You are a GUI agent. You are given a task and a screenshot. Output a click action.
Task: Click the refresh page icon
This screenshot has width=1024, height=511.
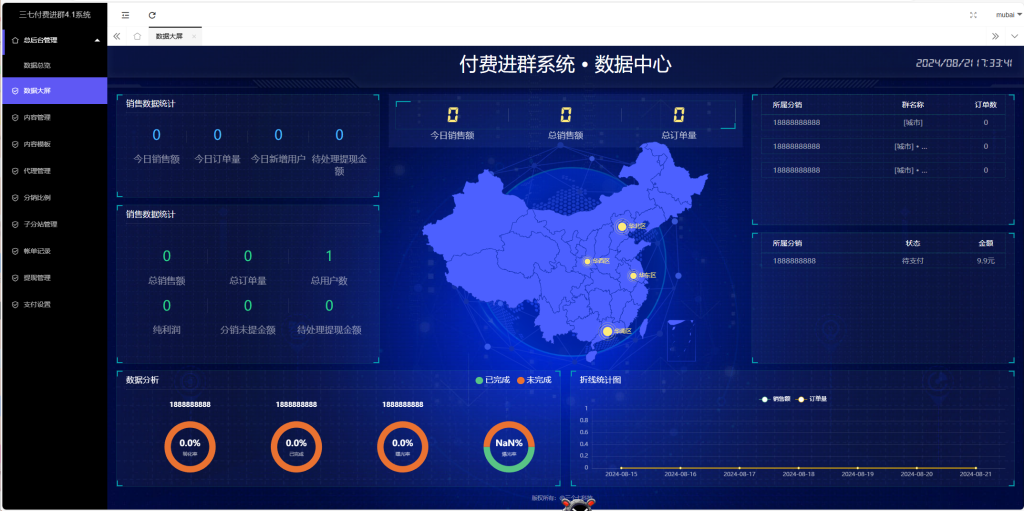152,15
